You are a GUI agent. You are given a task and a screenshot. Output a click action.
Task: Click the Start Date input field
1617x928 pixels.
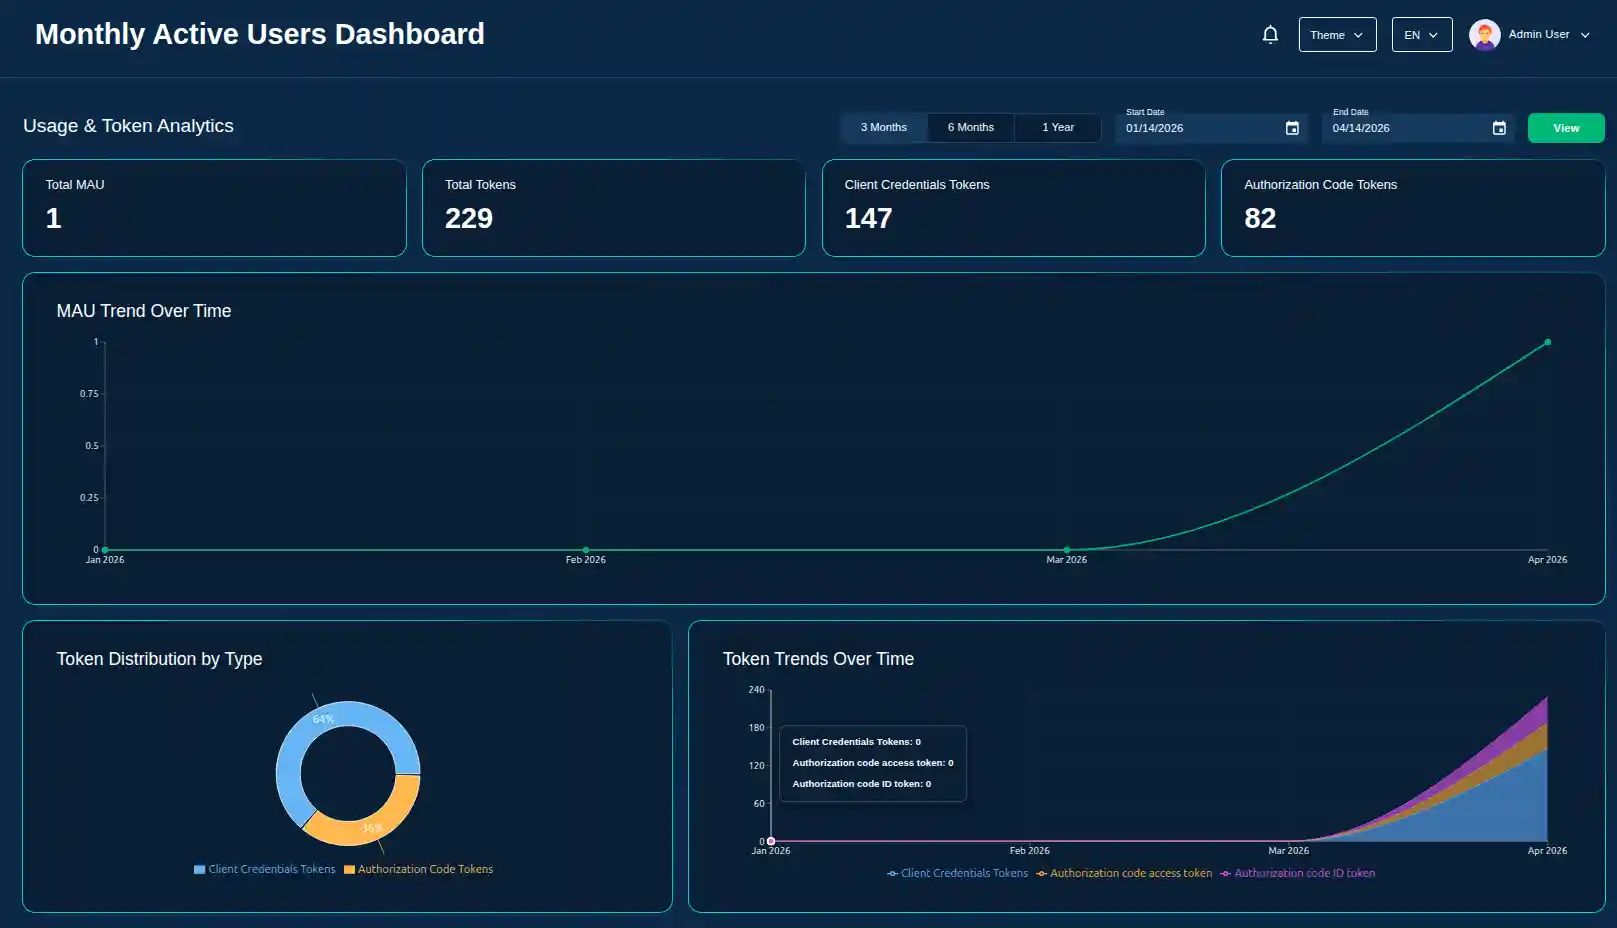[1200, 128]
